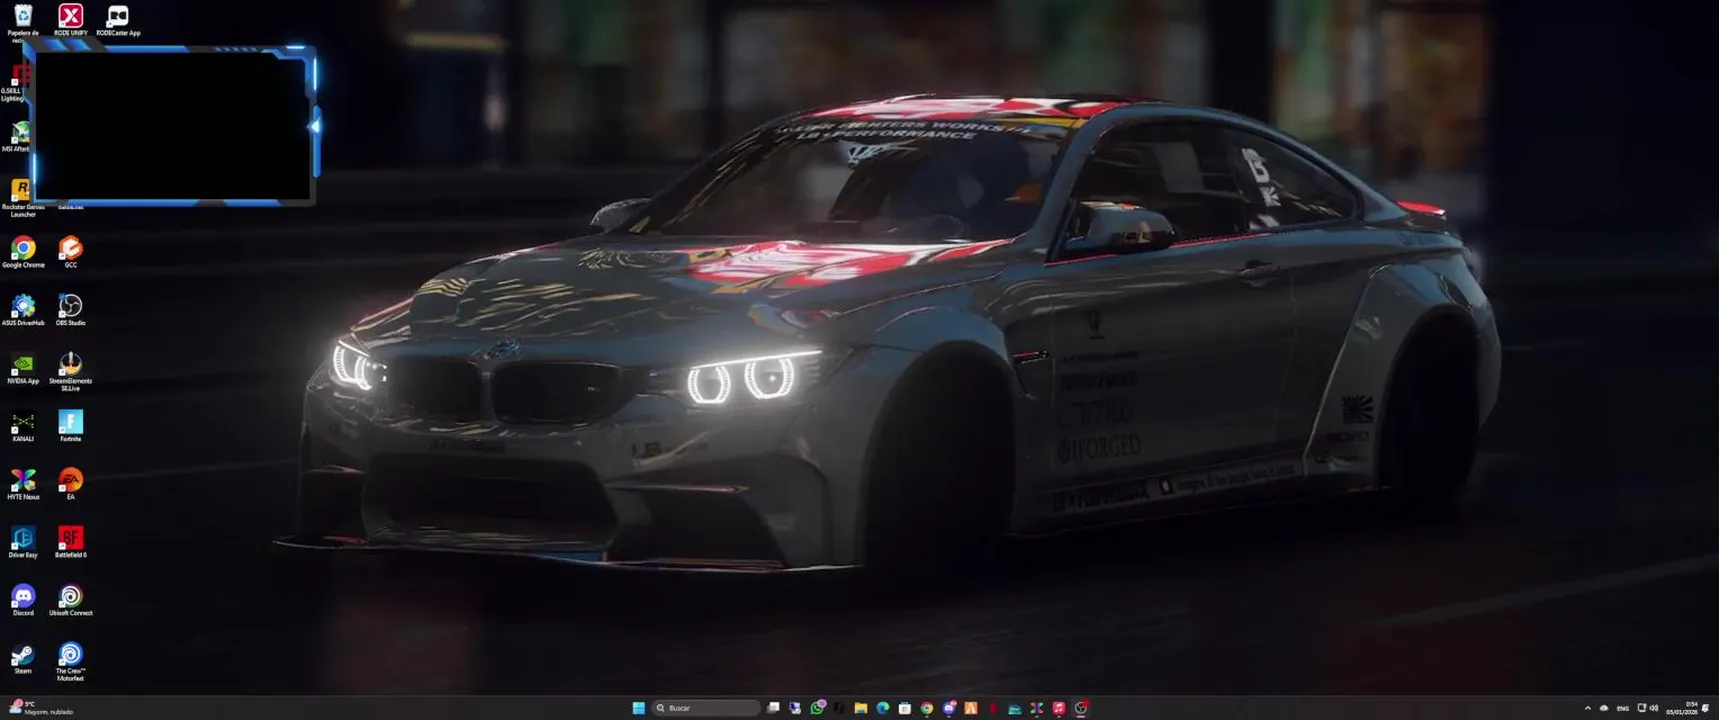This screenshot has height=720, width=1719.
Task: Open Task View from the taskbar
Action: pos(773,708)
